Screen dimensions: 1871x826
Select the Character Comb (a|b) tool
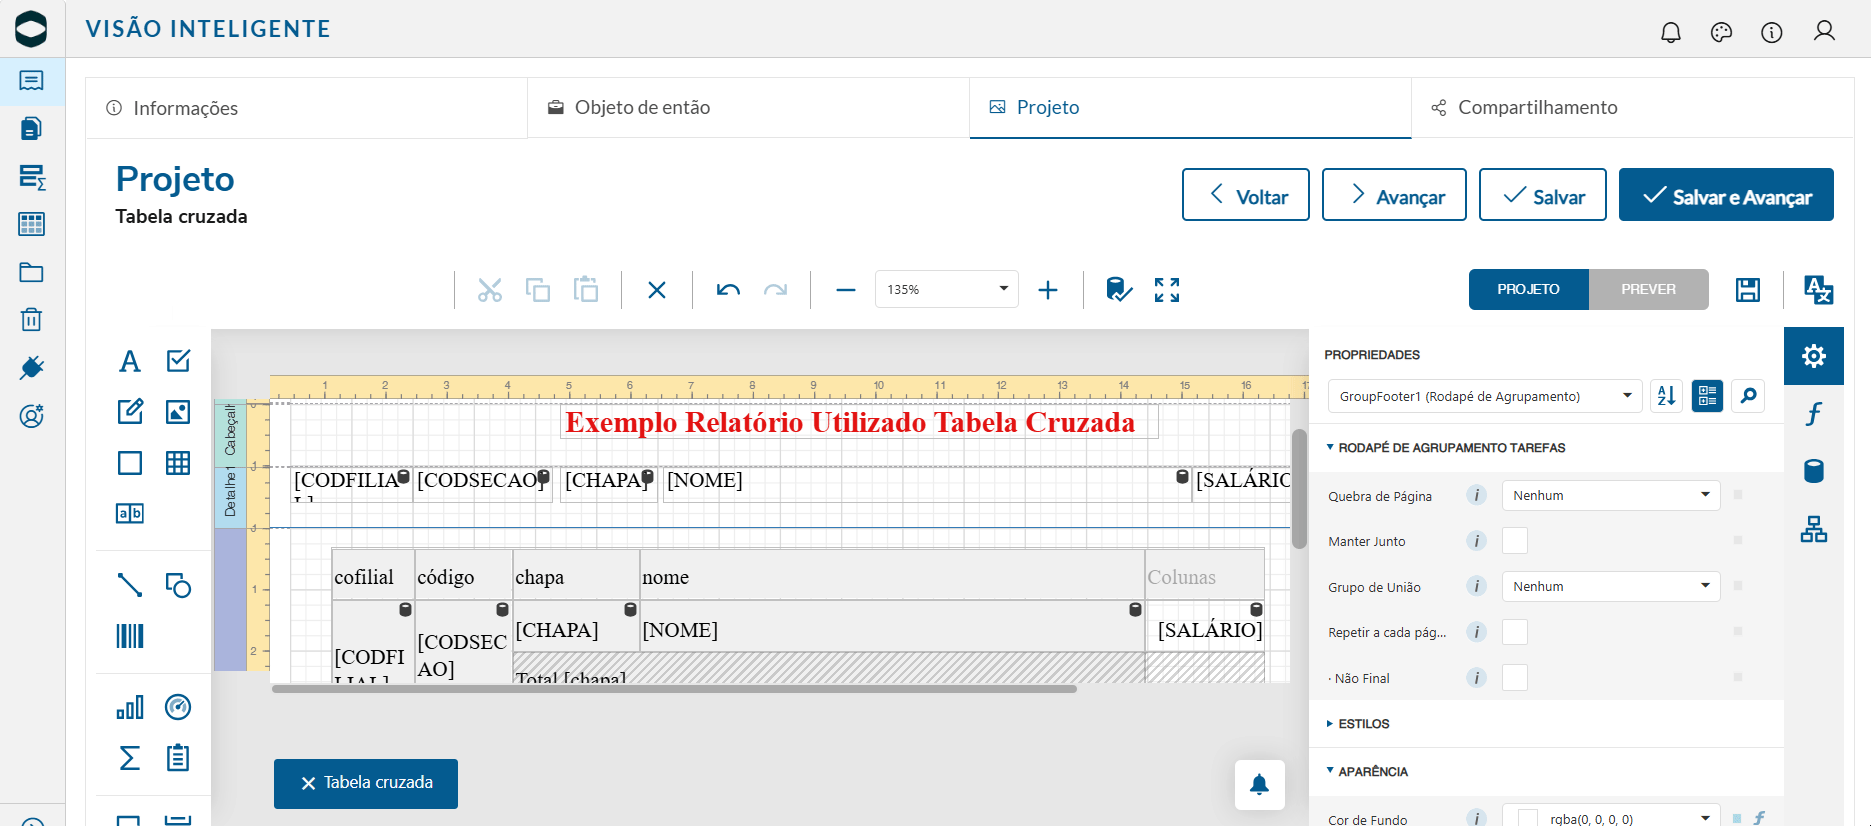(x=130, y=513)
